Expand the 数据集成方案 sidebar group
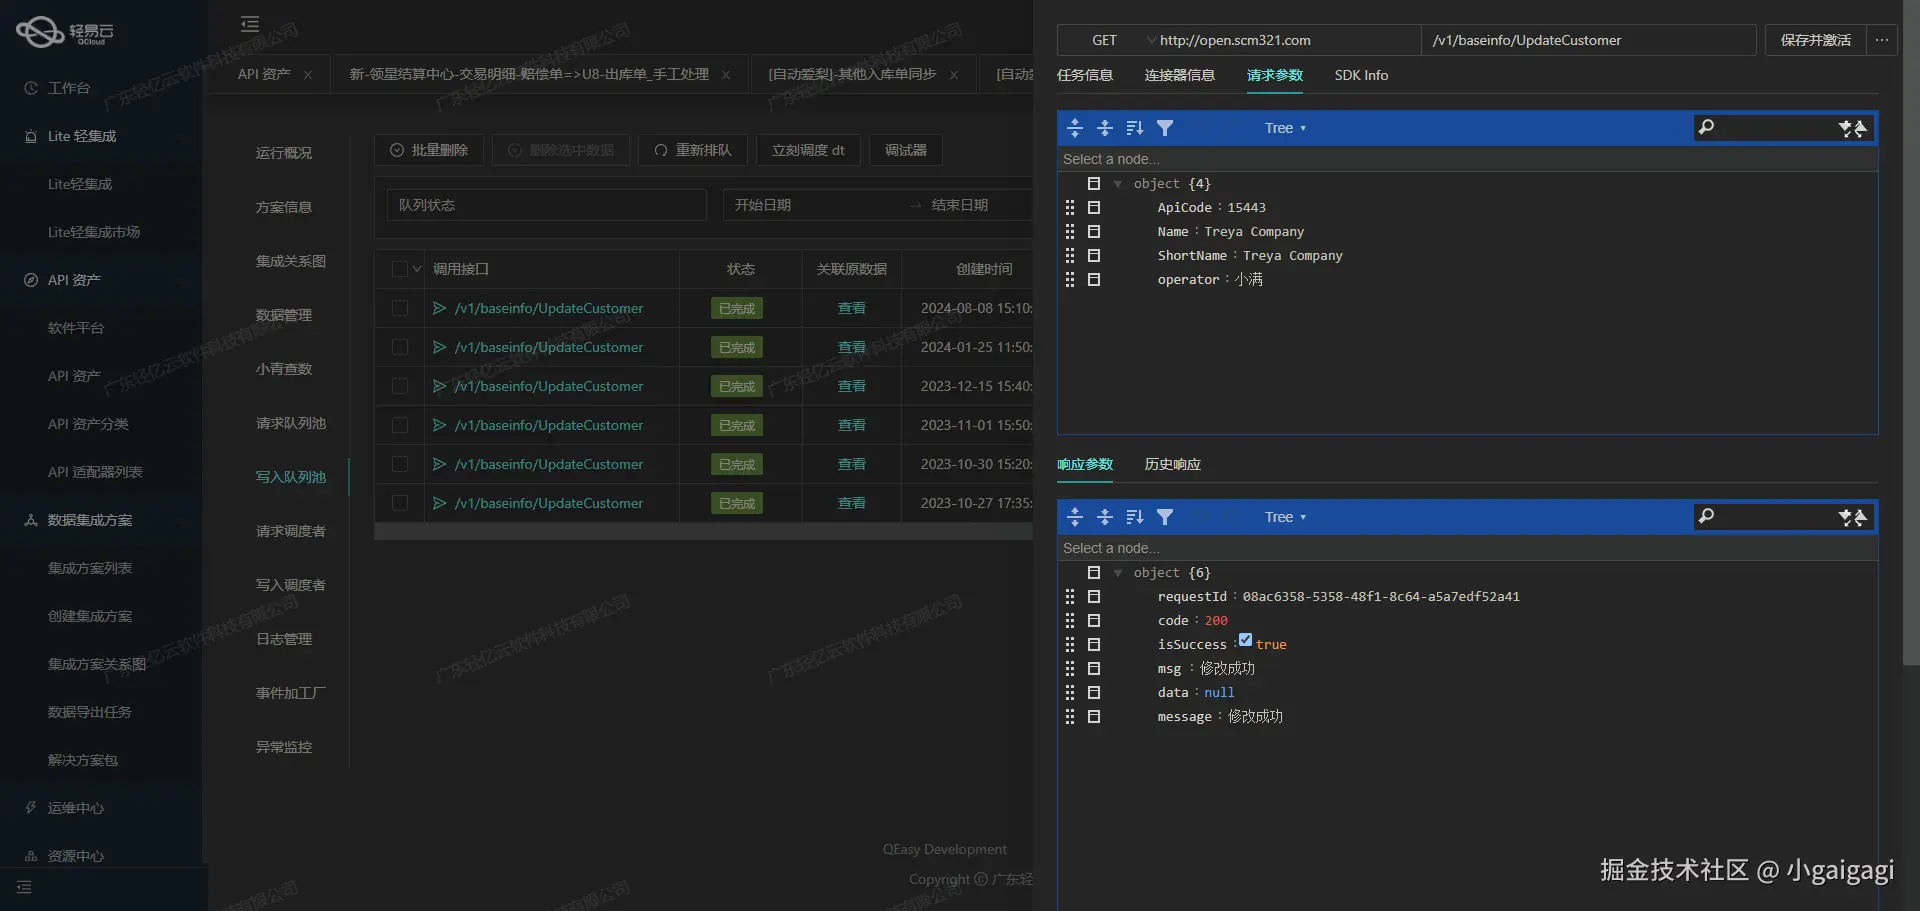The image size is (1920, 911). (x=90, y=520)
